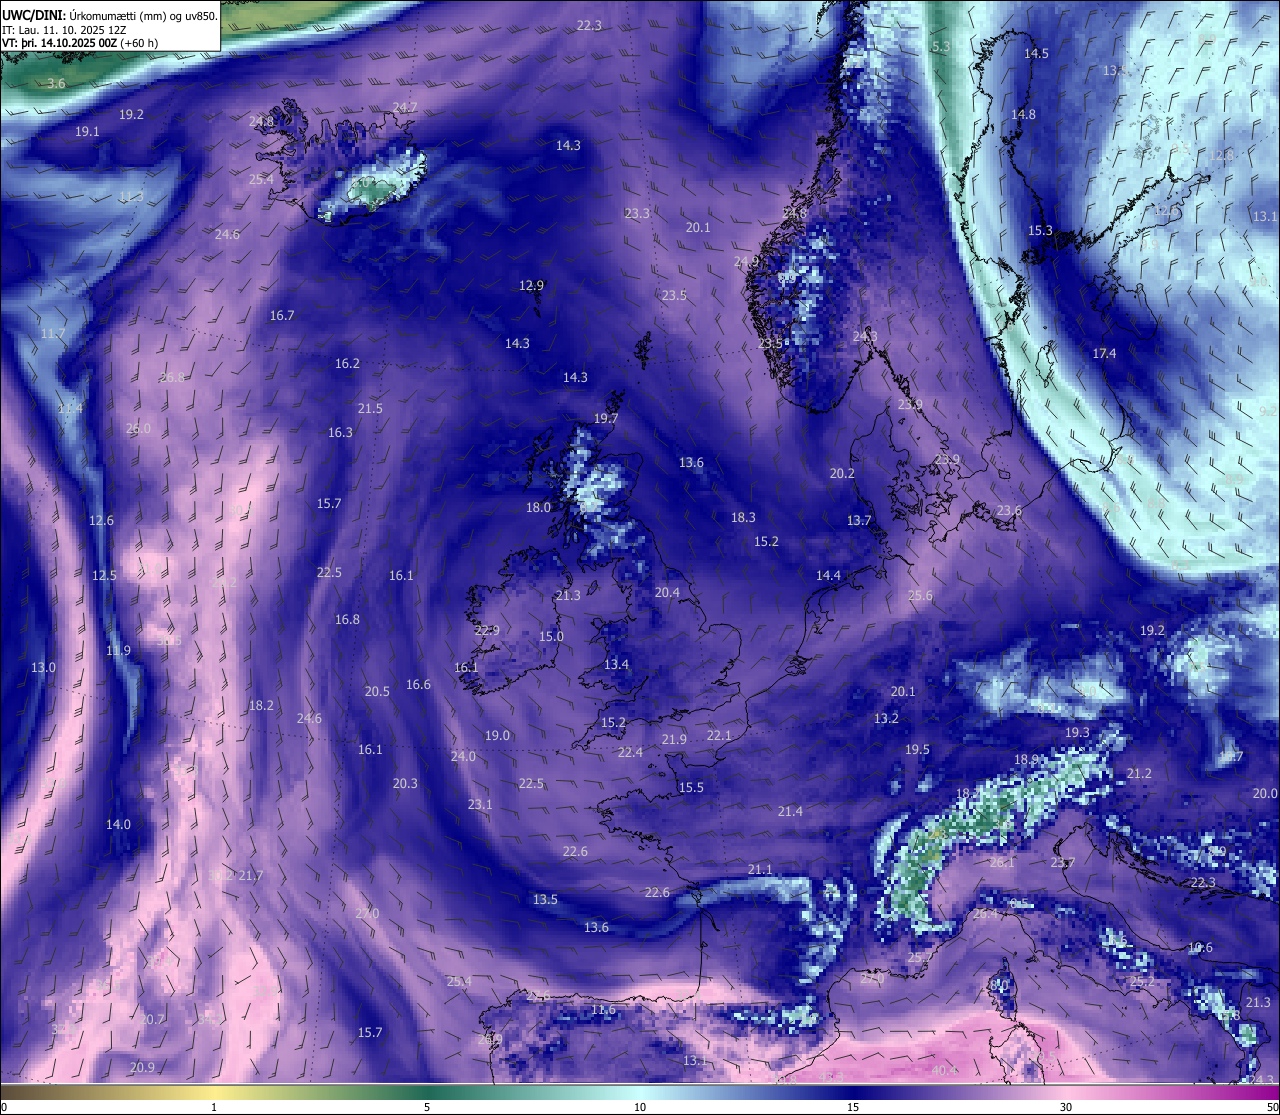
Task: Click the 3.6 value near Greenland
Action: pyautogui.click(x=56, y=84)
